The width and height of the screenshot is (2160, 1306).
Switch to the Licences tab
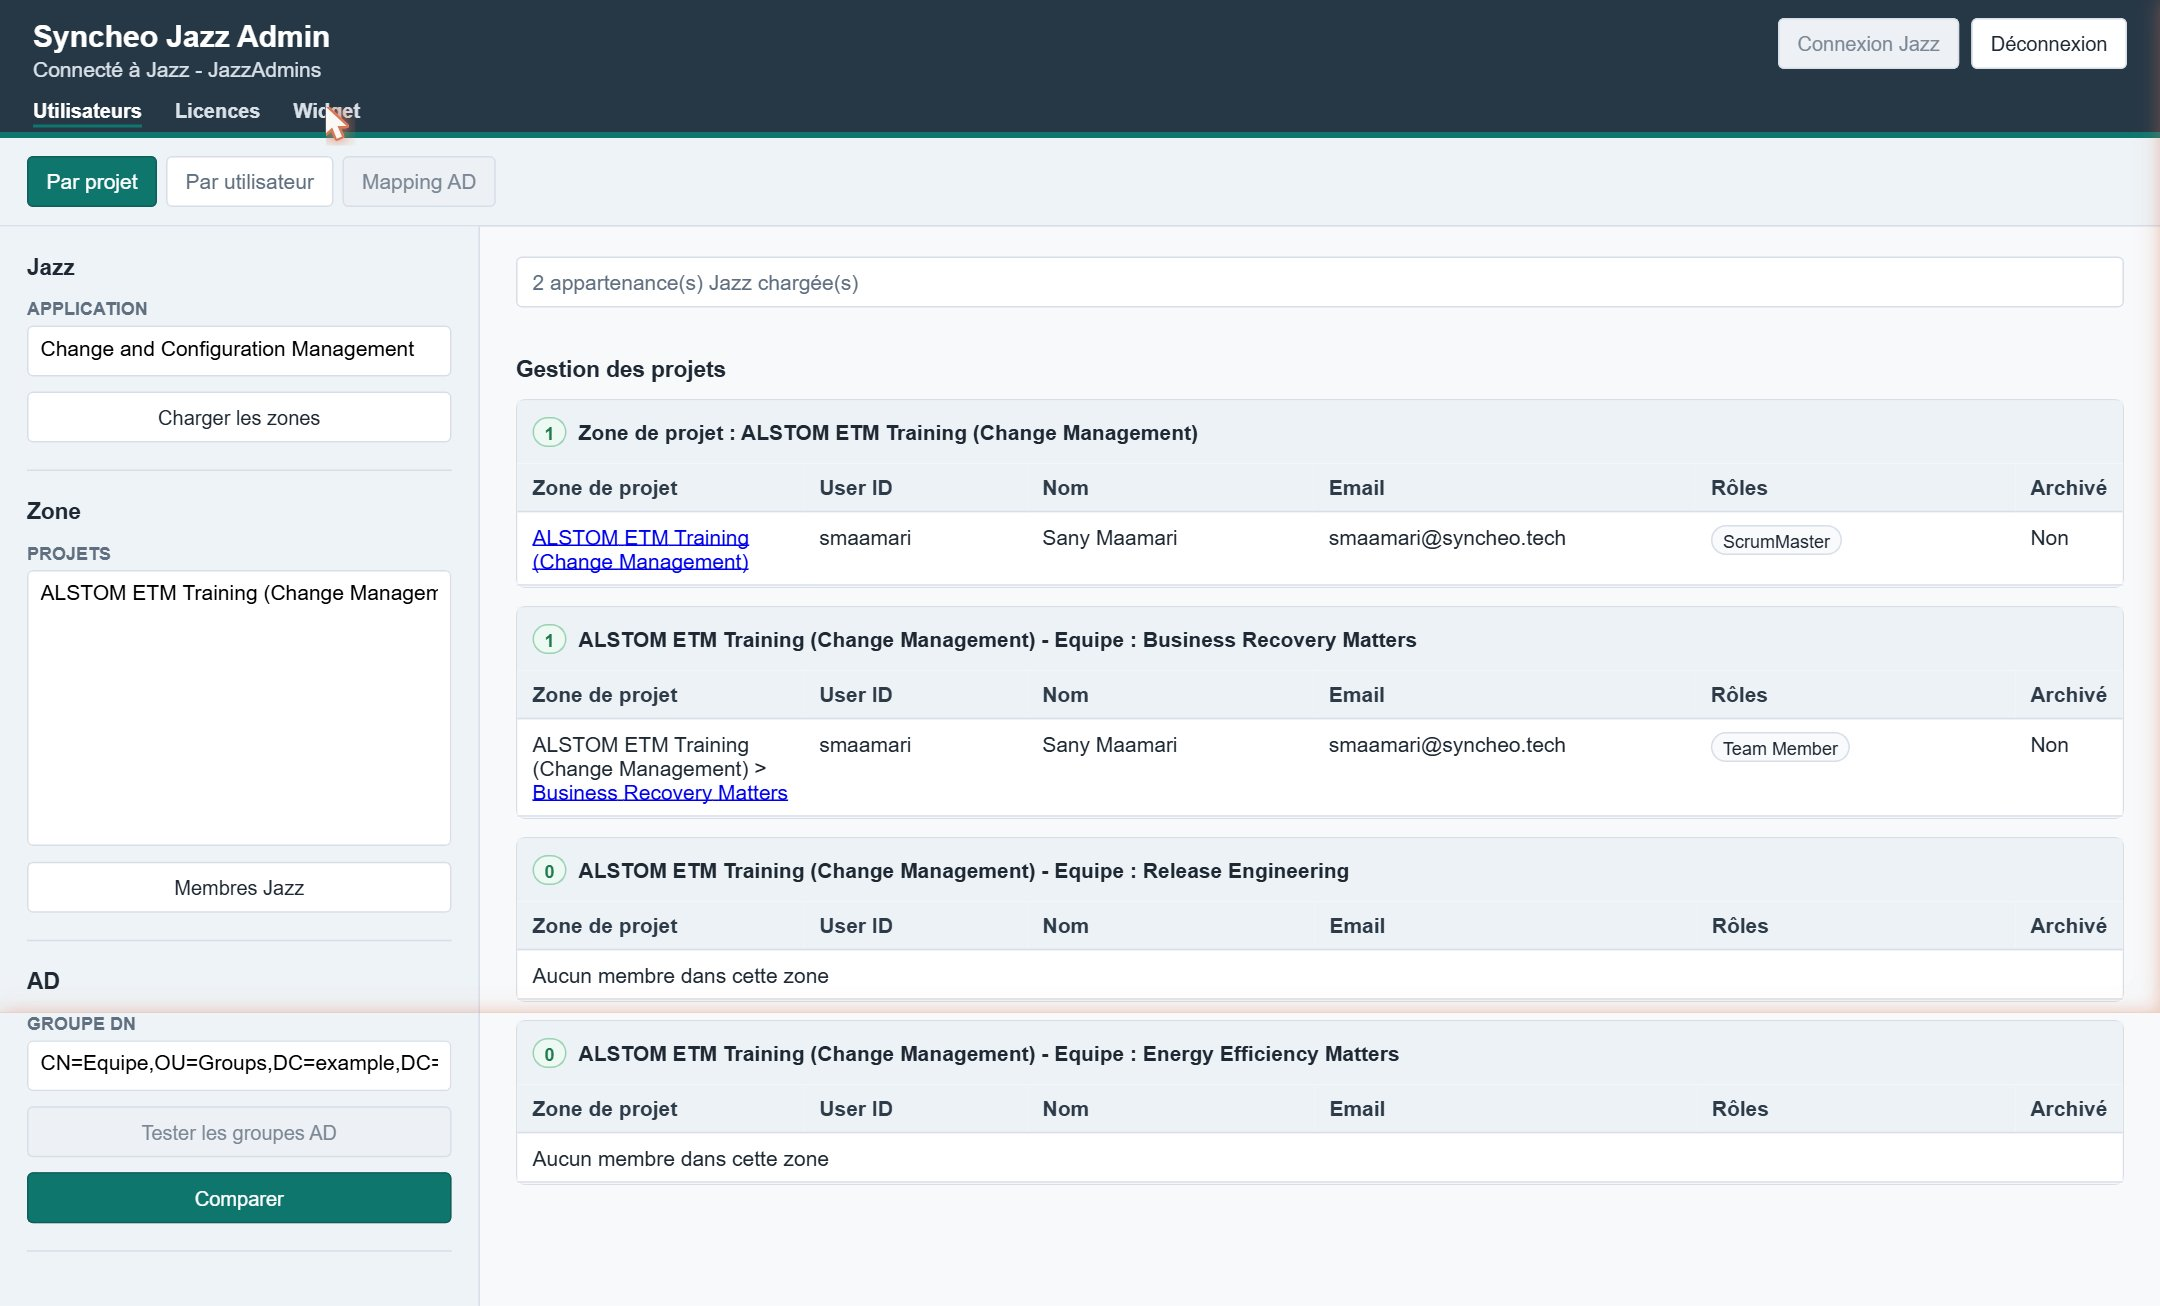(217, 111)
